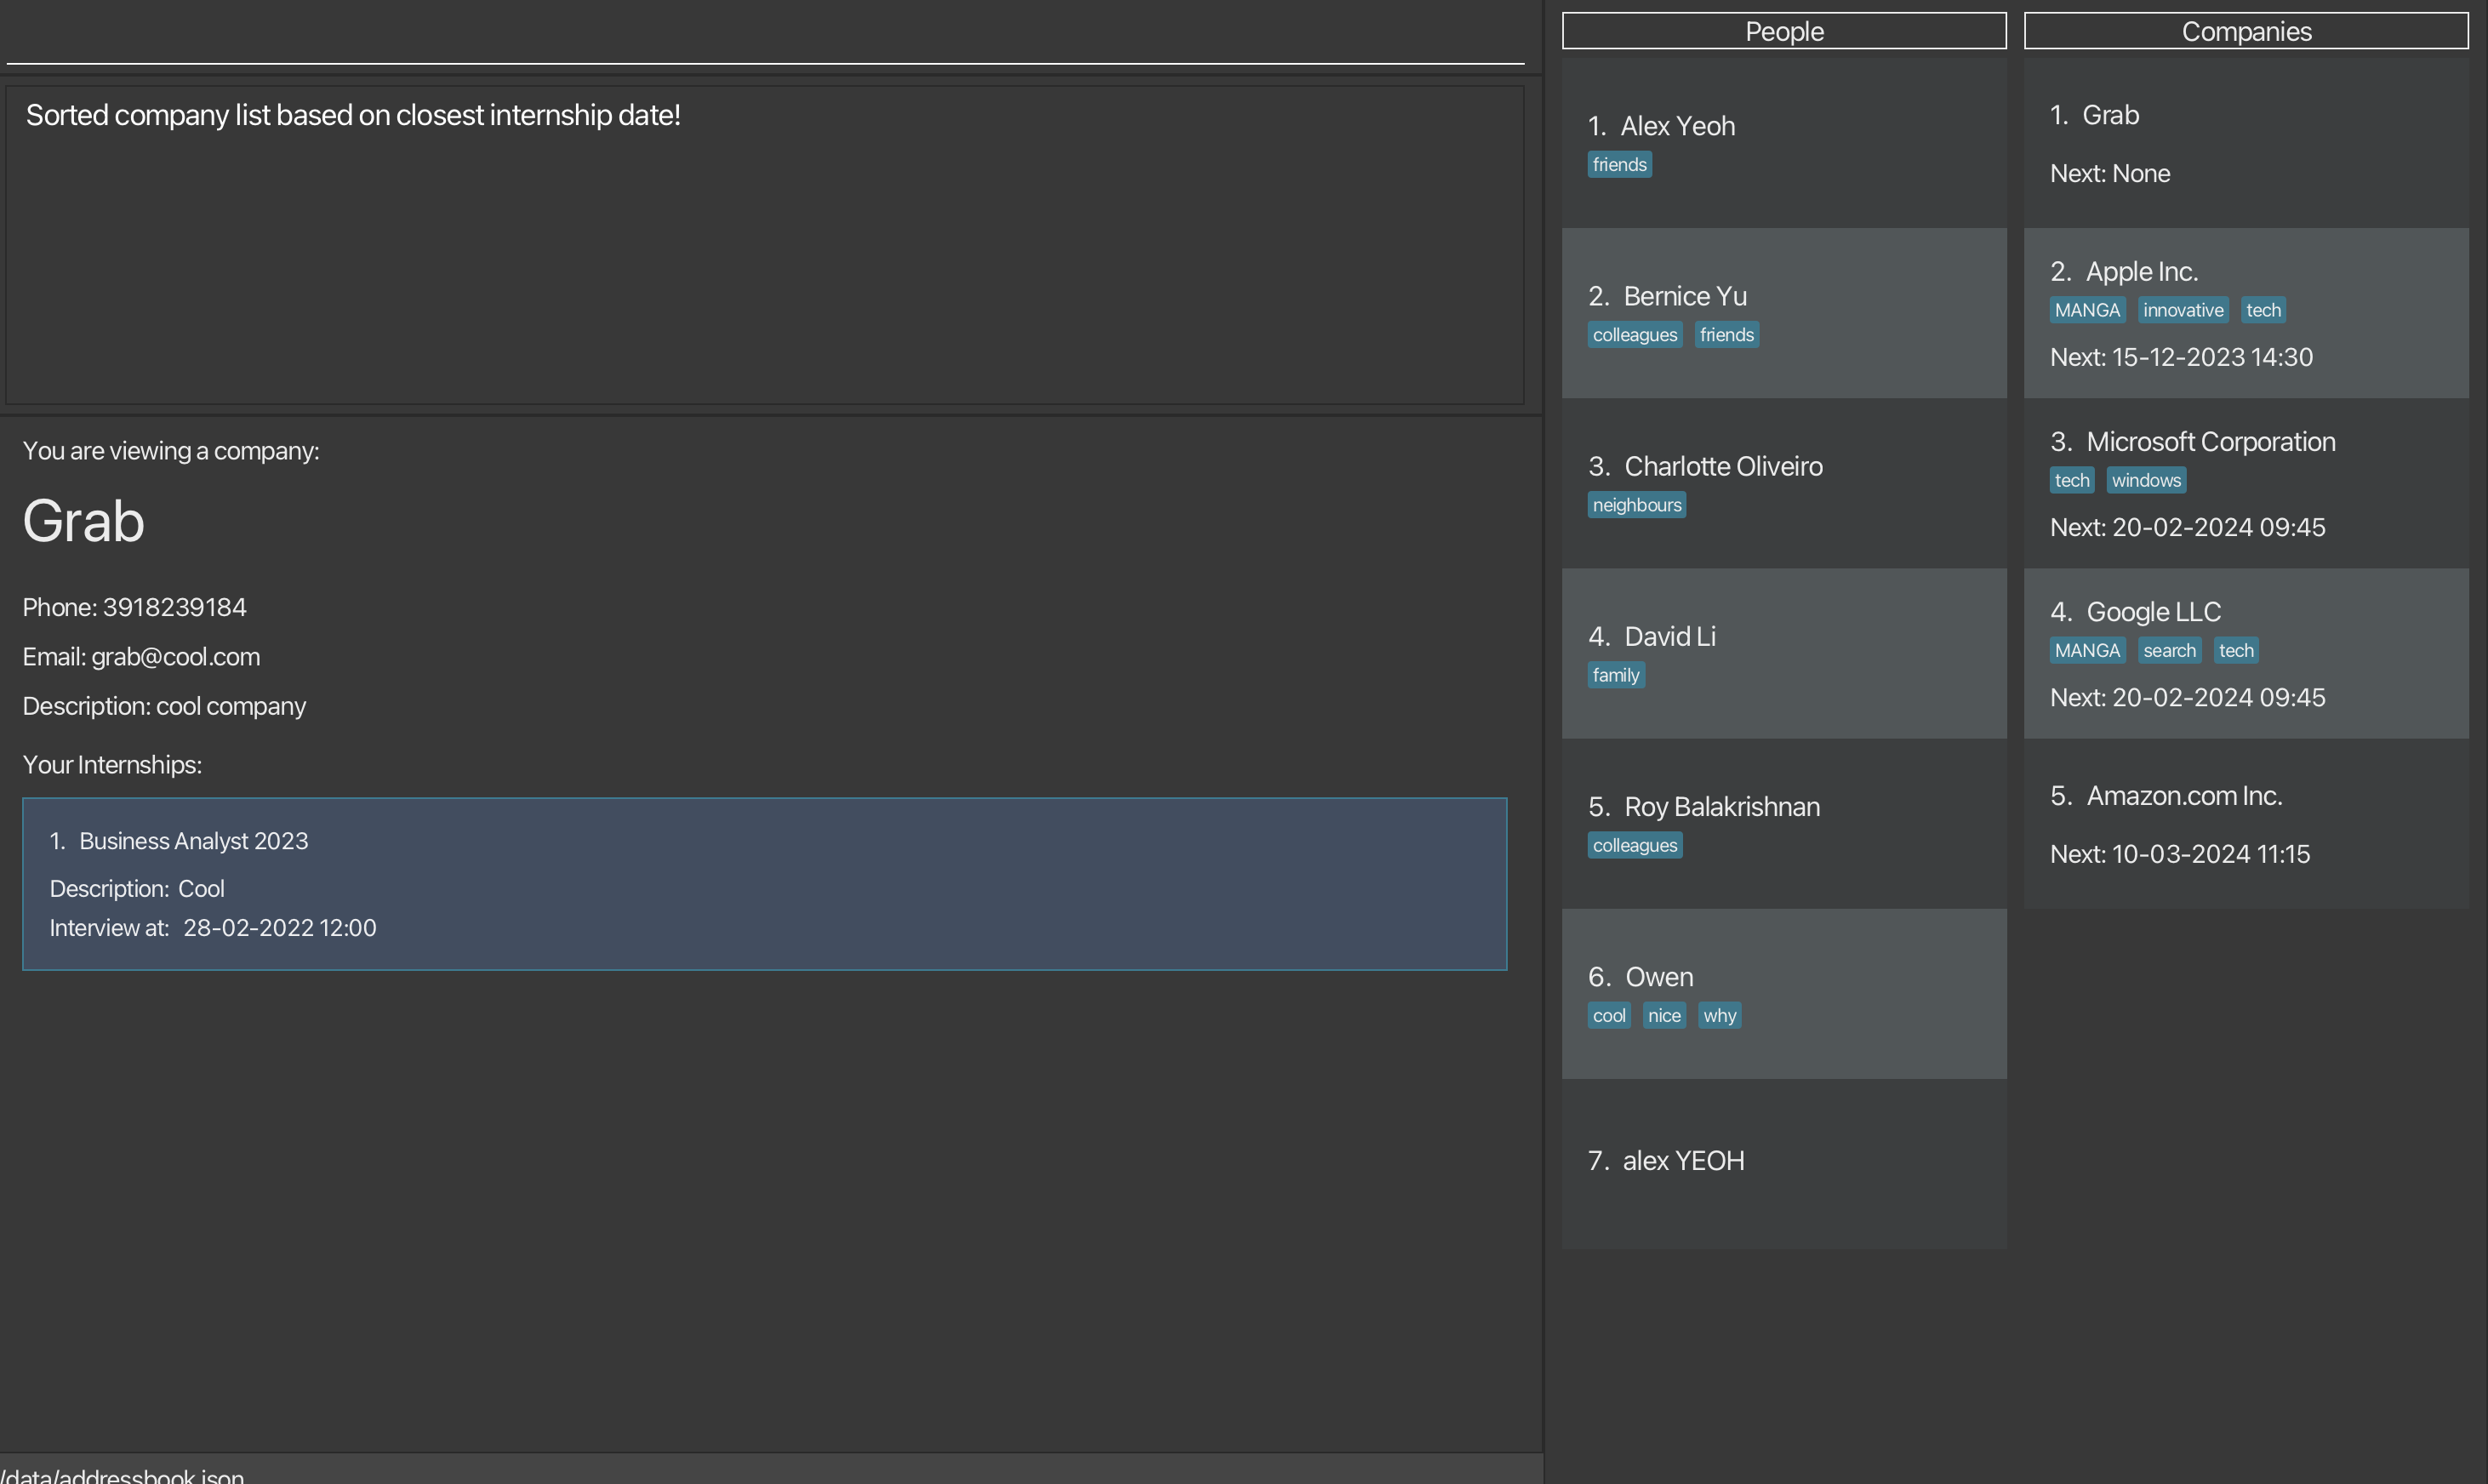Click the innovative tag on Apple Inc.

click(2182, 310)
